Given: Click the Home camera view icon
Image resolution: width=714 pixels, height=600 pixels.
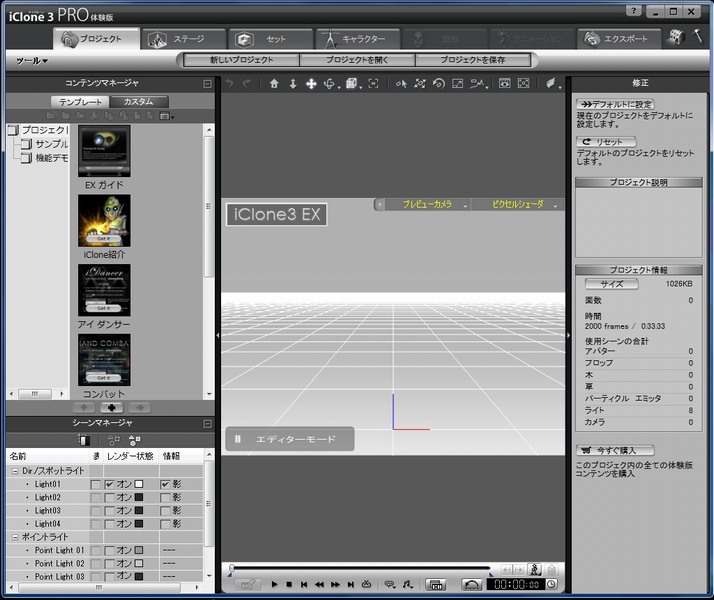Looking at the screenshot, I should coord(274,83).
